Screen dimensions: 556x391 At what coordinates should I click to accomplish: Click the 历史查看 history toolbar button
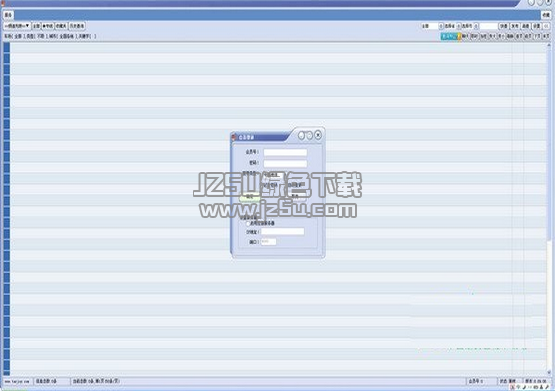click(77, 26)
